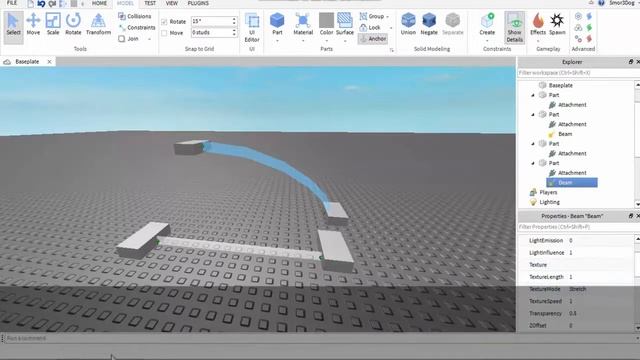The image size is (640, 360).
Task: Choose the Scale tool
Action: [53, 24]
